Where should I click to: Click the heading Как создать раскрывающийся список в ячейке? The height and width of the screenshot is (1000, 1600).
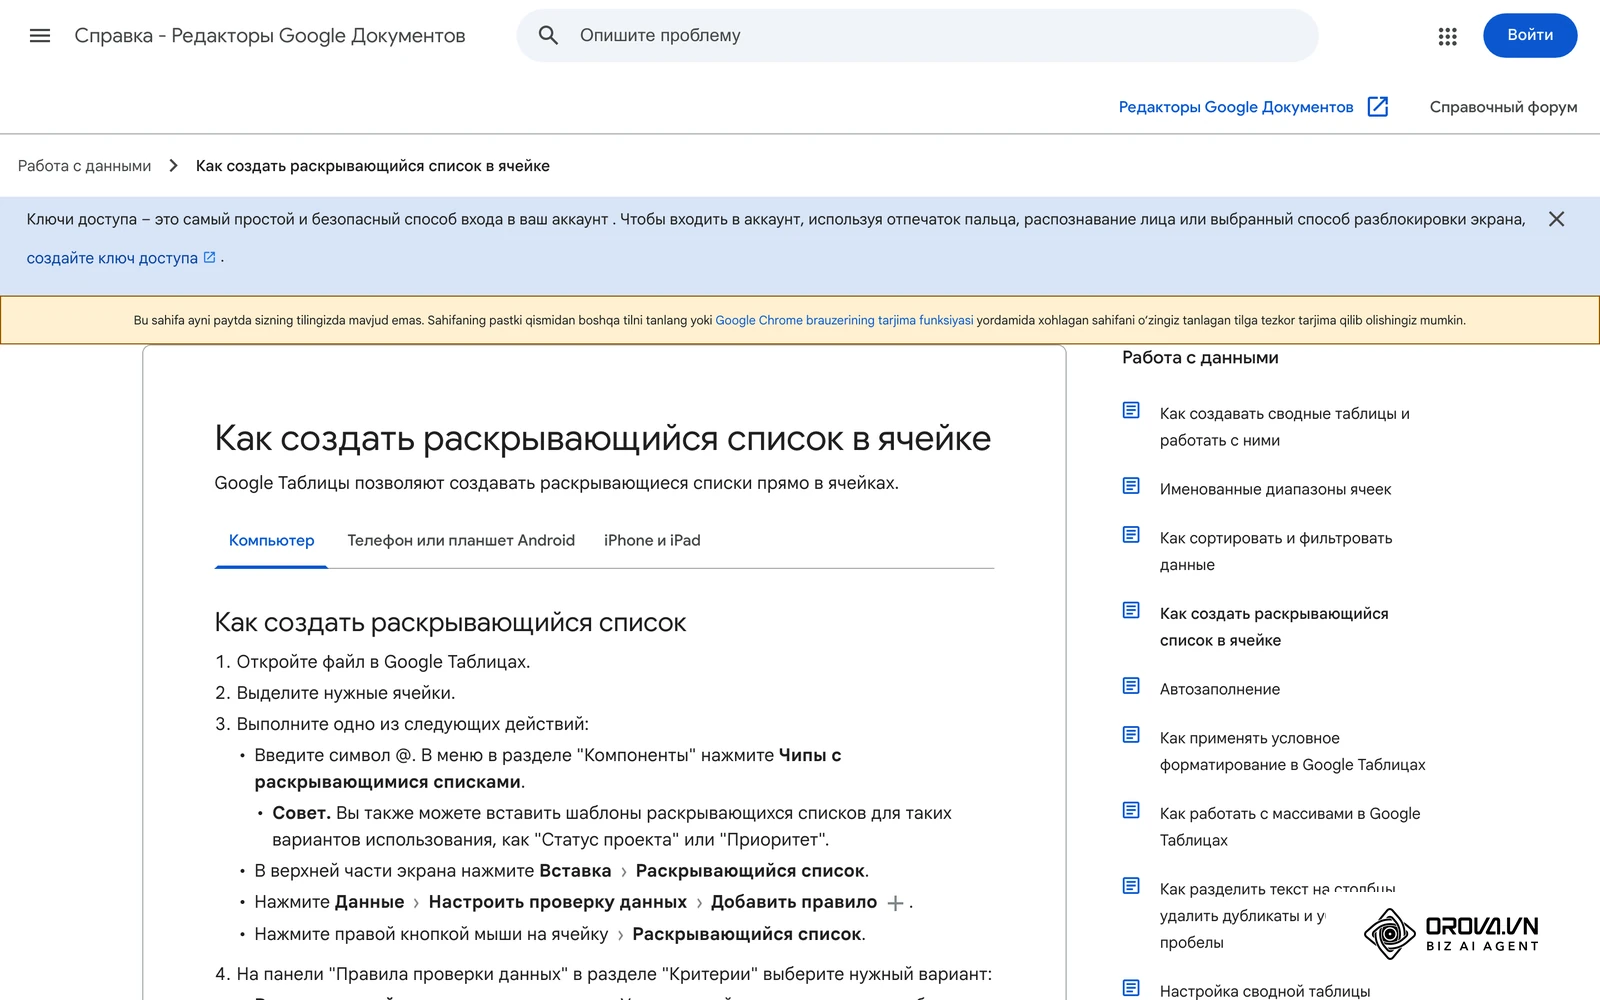[602, 439]
